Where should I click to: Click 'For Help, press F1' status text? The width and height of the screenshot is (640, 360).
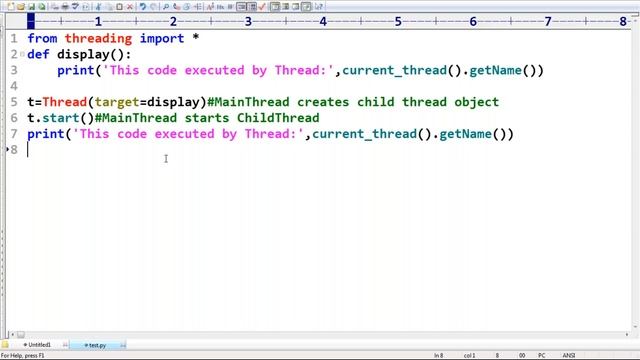coord(22,356)
